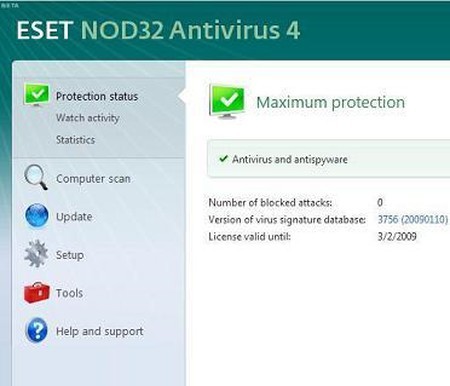Click the ESET NOD32 Antivirus 4 title

click(158, 30)
